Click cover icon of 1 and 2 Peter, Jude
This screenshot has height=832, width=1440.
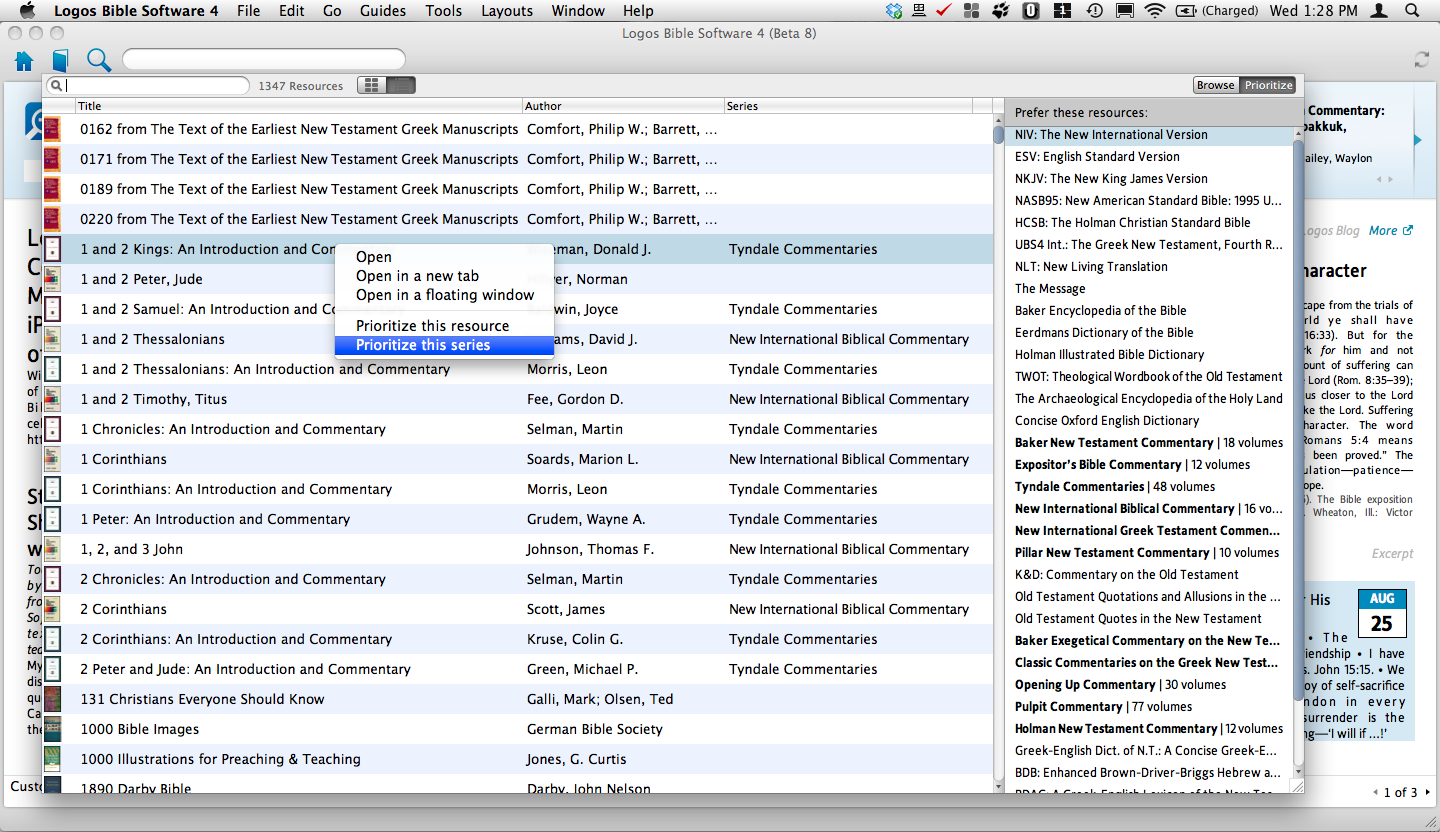click(x=52, y=278)
